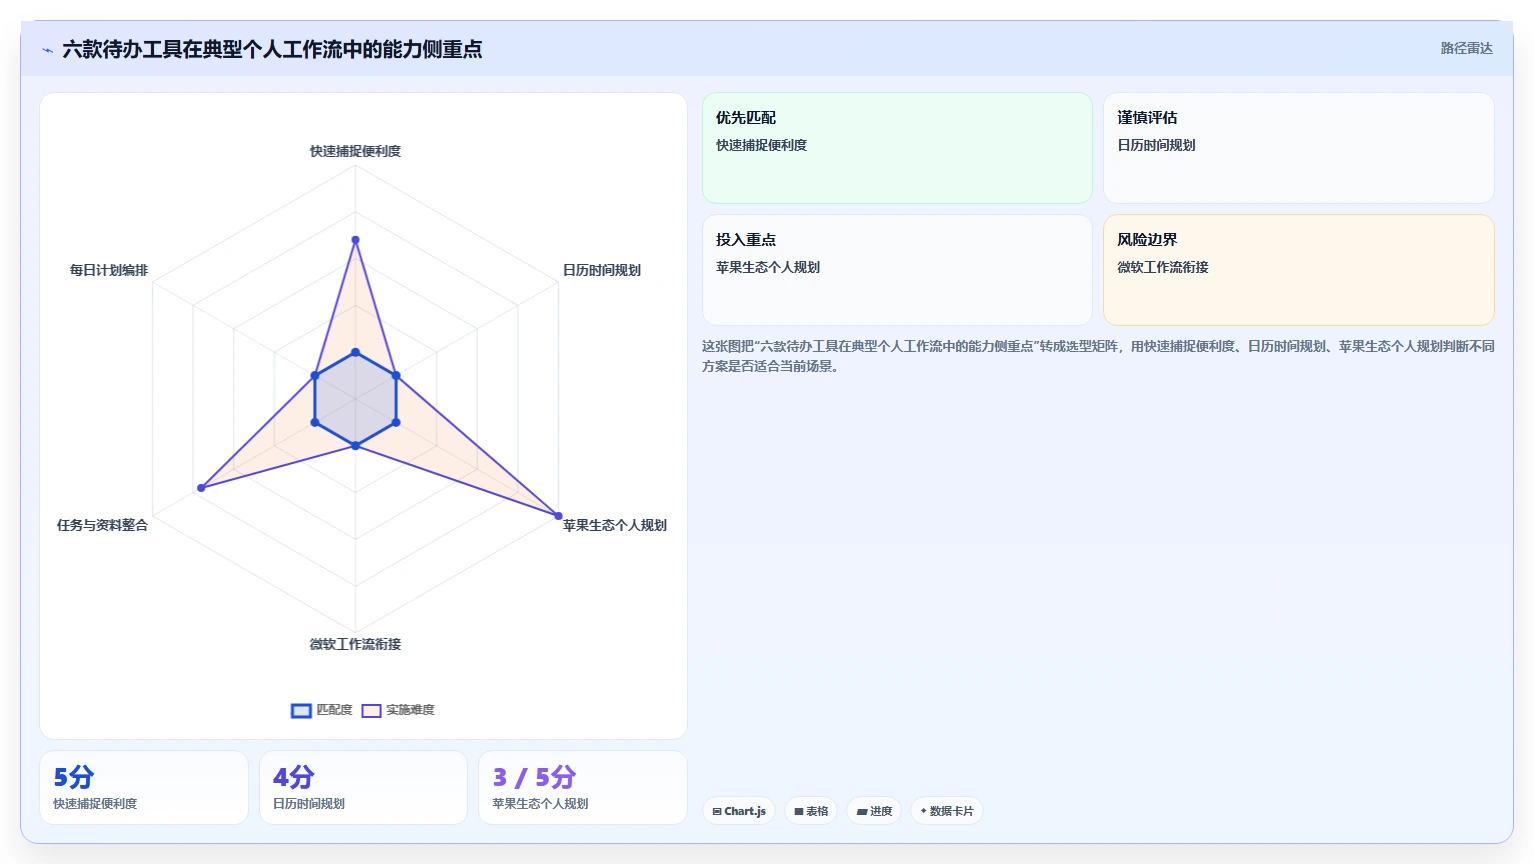The height and width of the screenshot is (864, 1534).
Task: Click the 路径雷达 label in the header
Action: 1466,48
